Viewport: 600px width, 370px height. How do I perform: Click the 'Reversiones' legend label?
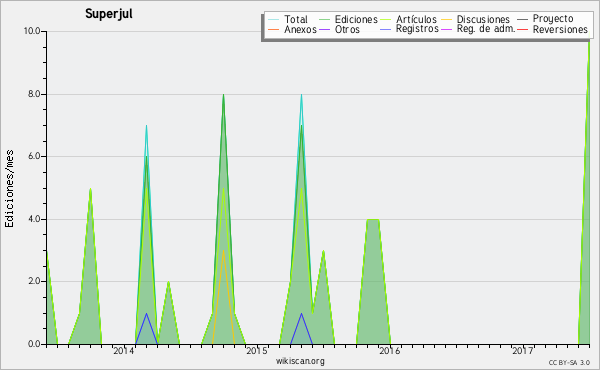[x=560, y=29]
